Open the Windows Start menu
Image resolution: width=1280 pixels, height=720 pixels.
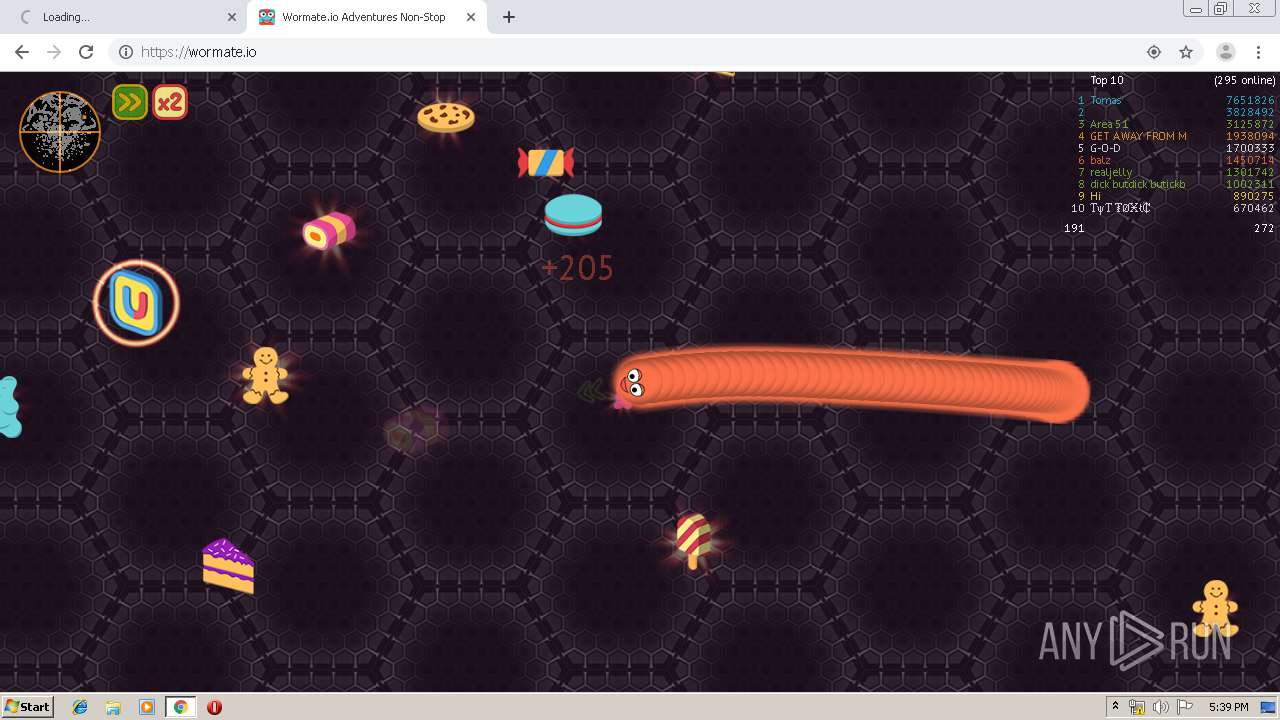27,707
